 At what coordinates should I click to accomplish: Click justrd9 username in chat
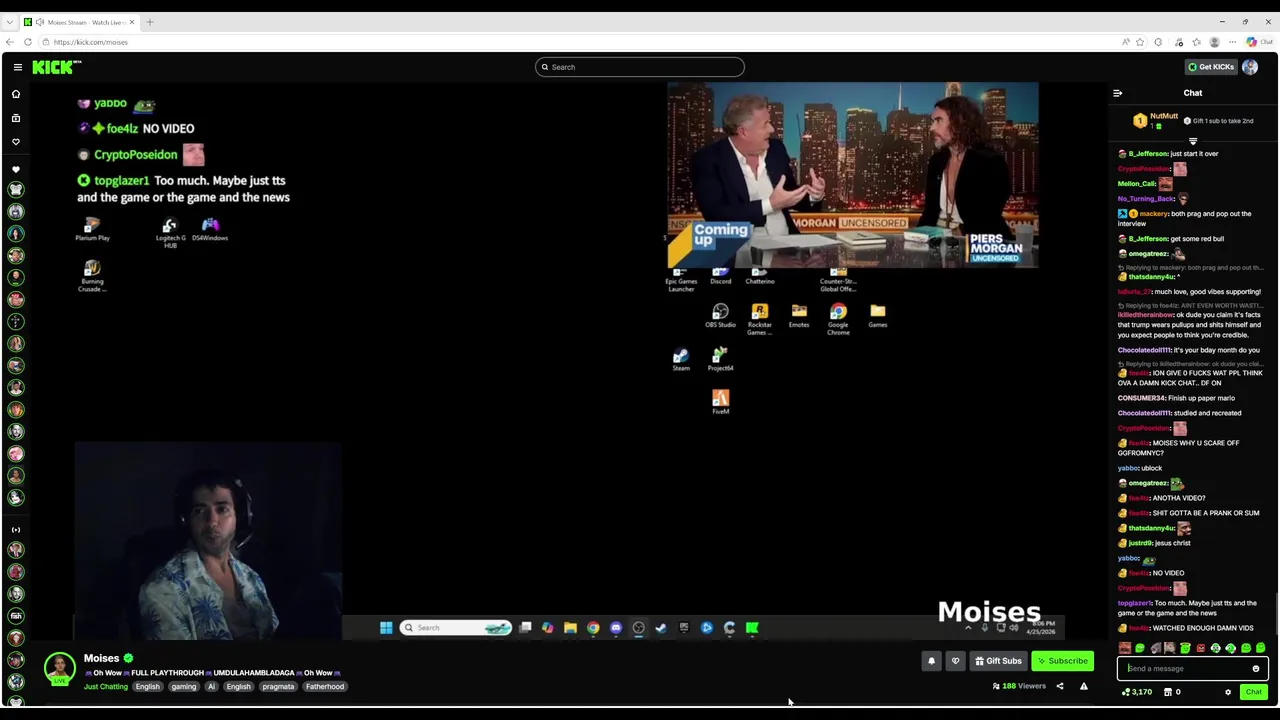point(1140,543)
